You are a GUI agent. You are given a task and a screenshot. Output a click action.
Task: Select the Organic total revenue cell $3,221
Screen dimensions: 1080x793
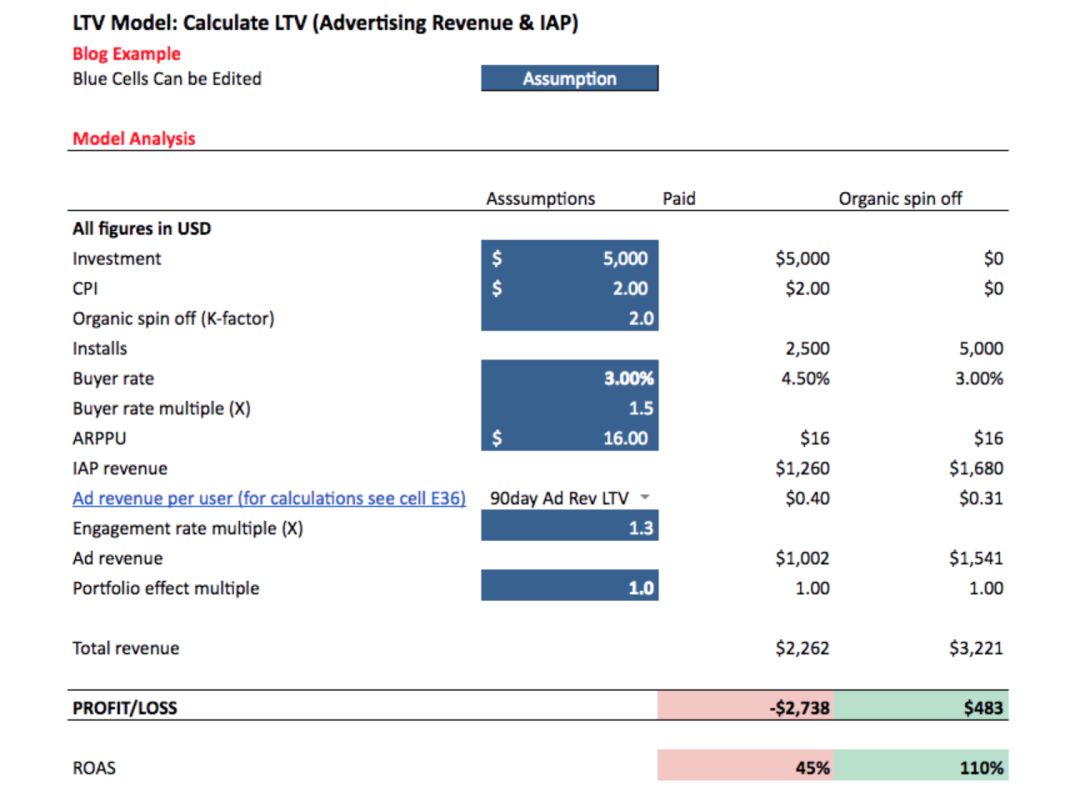(x=975, y=648)
